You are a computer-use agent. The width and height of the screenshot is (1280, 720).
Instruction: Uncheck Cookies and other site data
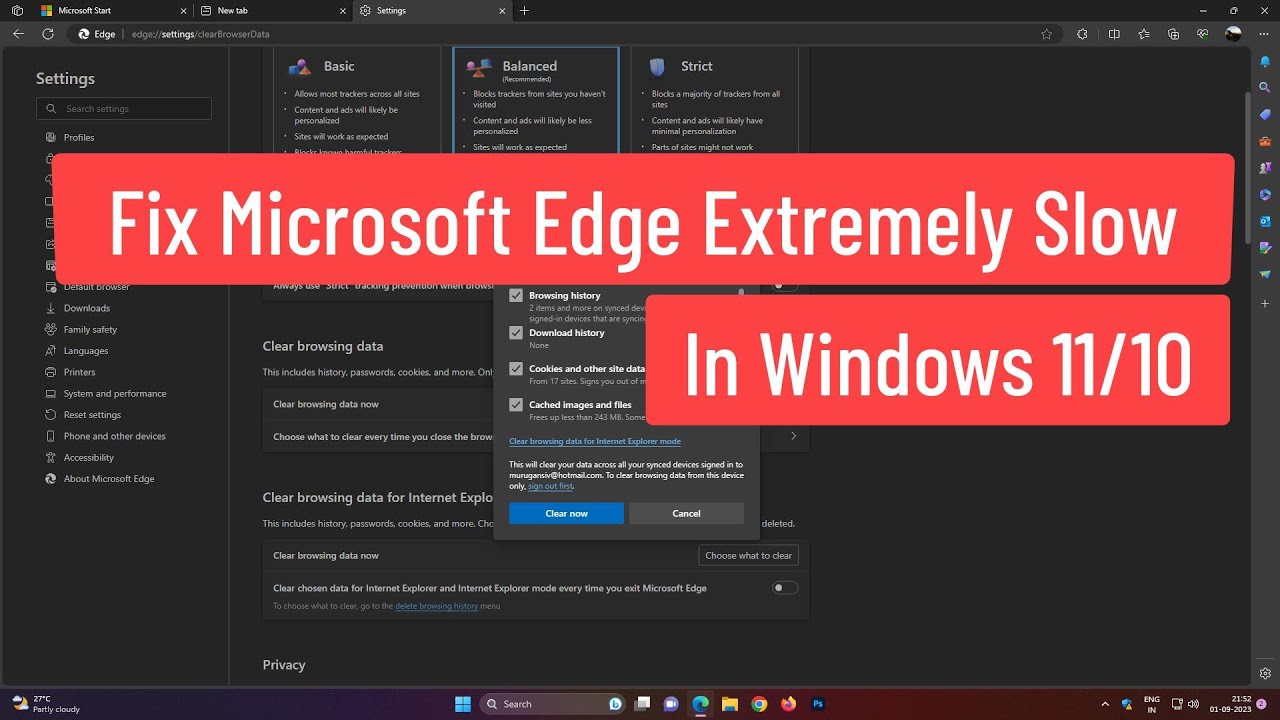pyautogui.click(x=516, y=368)
